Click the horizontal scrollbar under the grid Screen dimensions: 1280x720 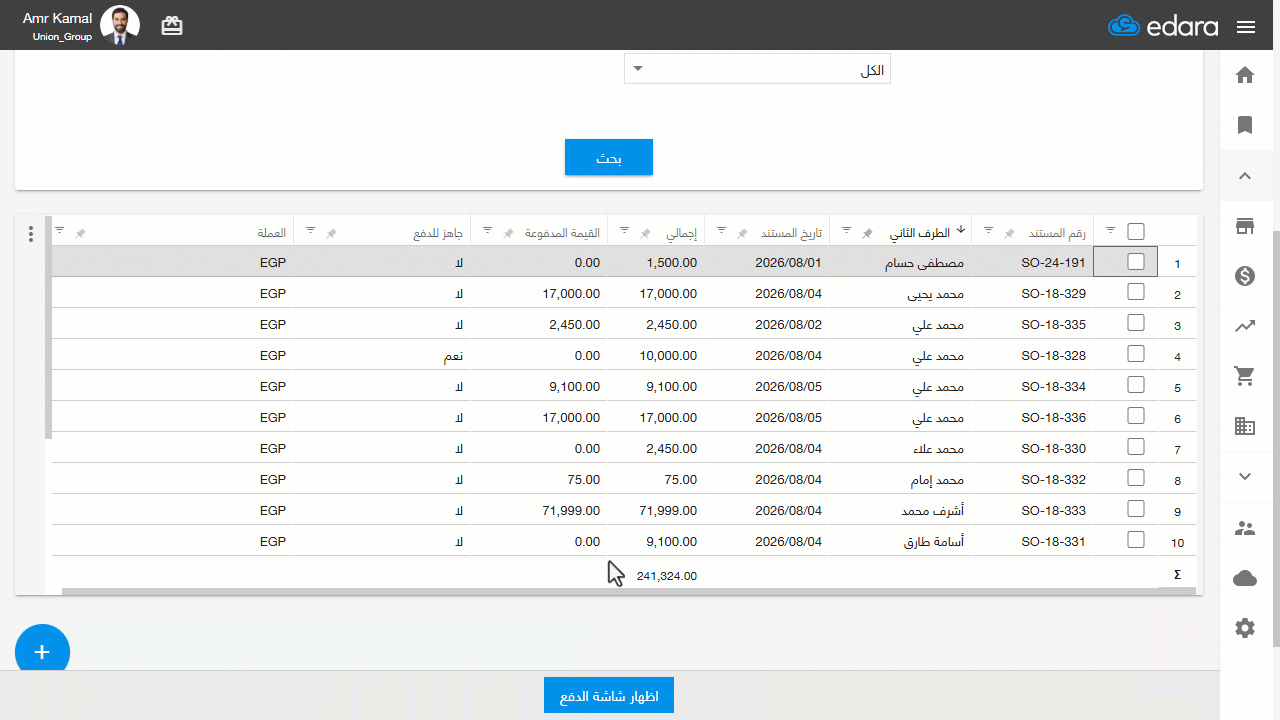(628, 591)
